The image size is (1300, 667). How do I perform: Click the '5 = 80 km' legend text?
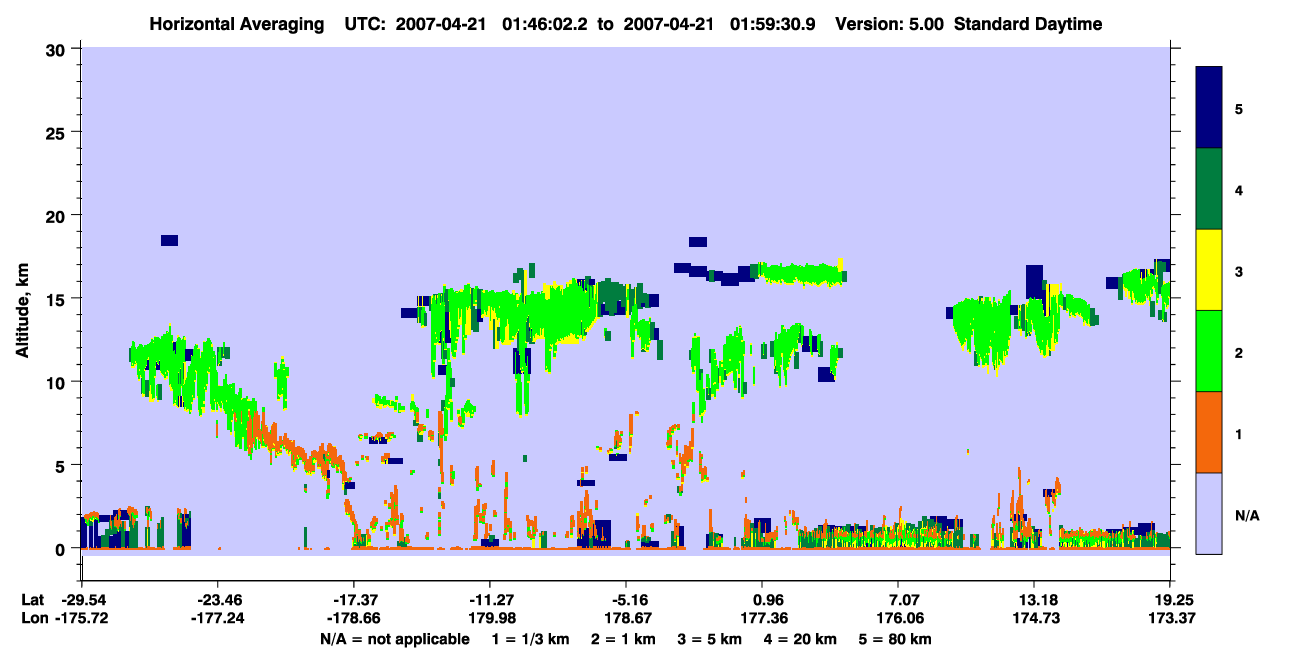point(896,639)
